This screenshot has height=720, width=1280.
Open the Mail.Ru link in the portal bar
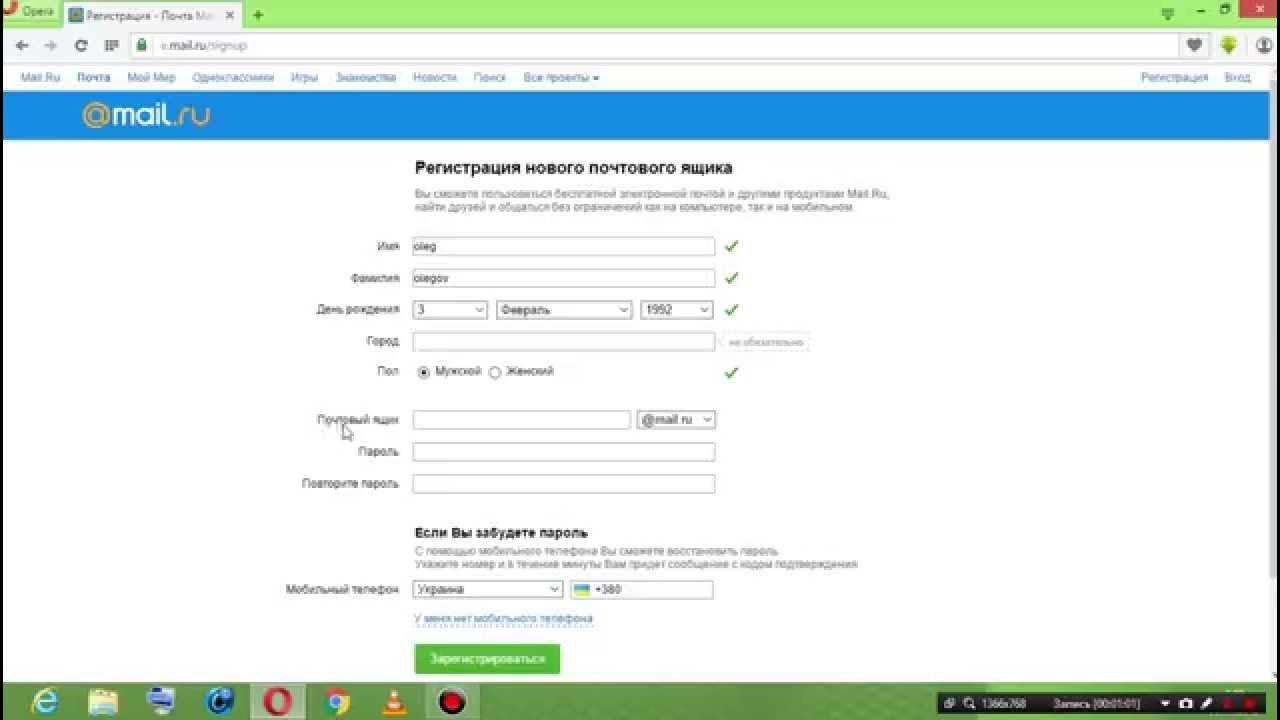point(40,77)
